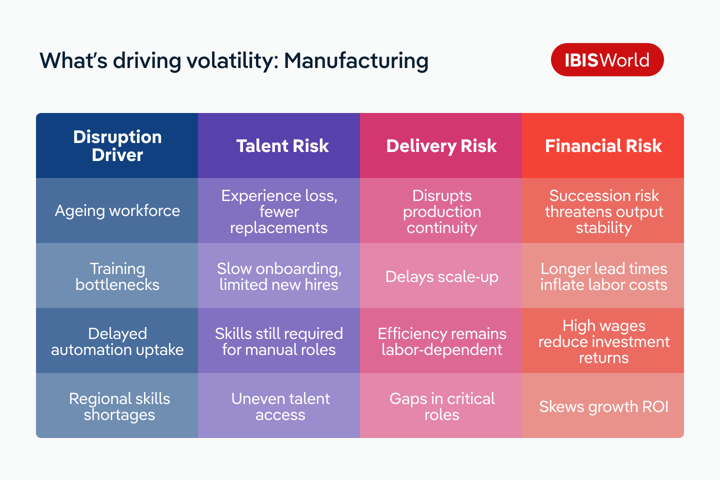This screenshot has height=480, width=720.
Task: Click the Delays scale-up cell
Action: point(441,276)
